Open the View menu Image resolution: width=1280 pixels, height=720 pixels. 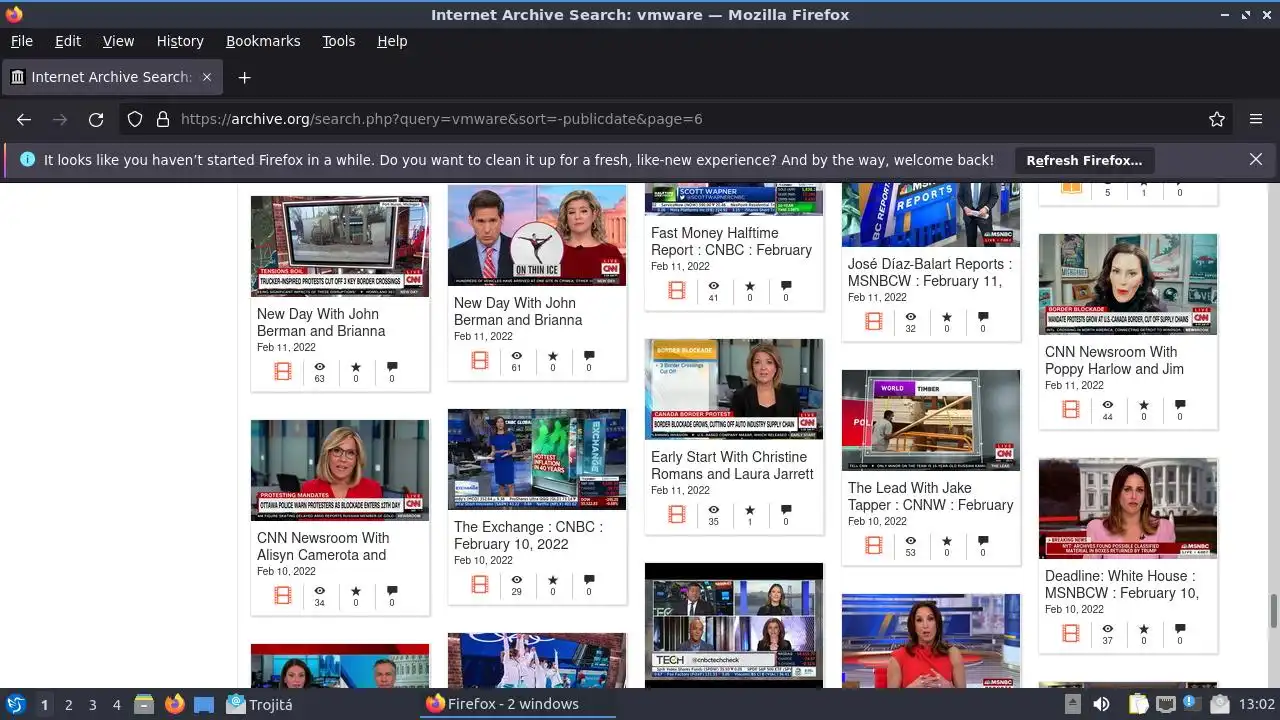(x=118, y=41)
